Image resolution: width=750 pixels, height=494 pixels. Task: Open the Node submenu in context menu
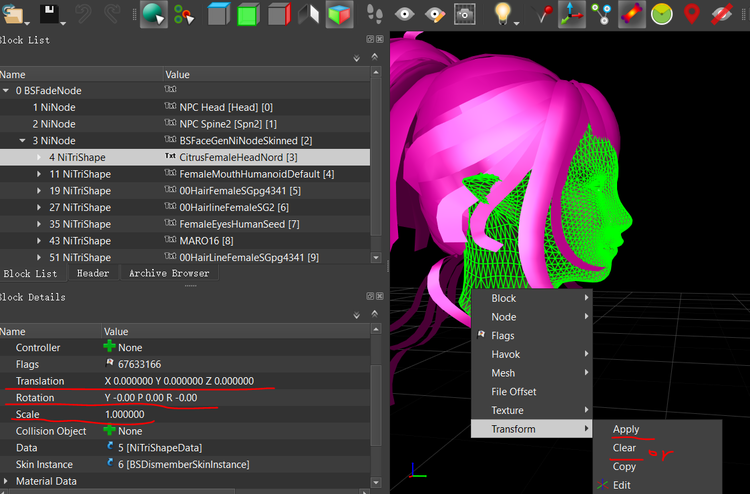(531, 317)
